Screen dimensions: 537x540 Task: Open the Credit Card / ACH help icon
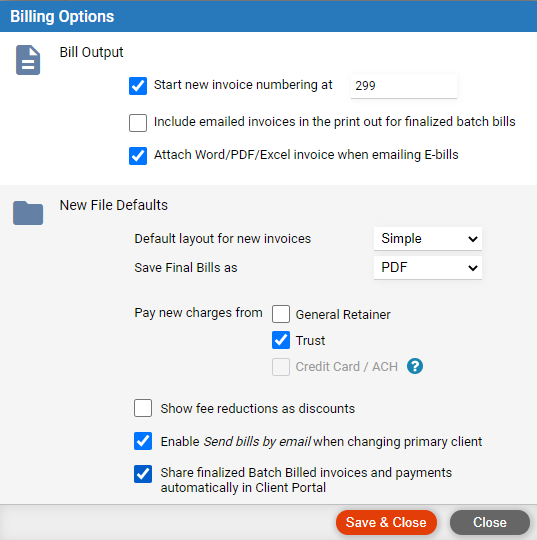tap(415, 366)
